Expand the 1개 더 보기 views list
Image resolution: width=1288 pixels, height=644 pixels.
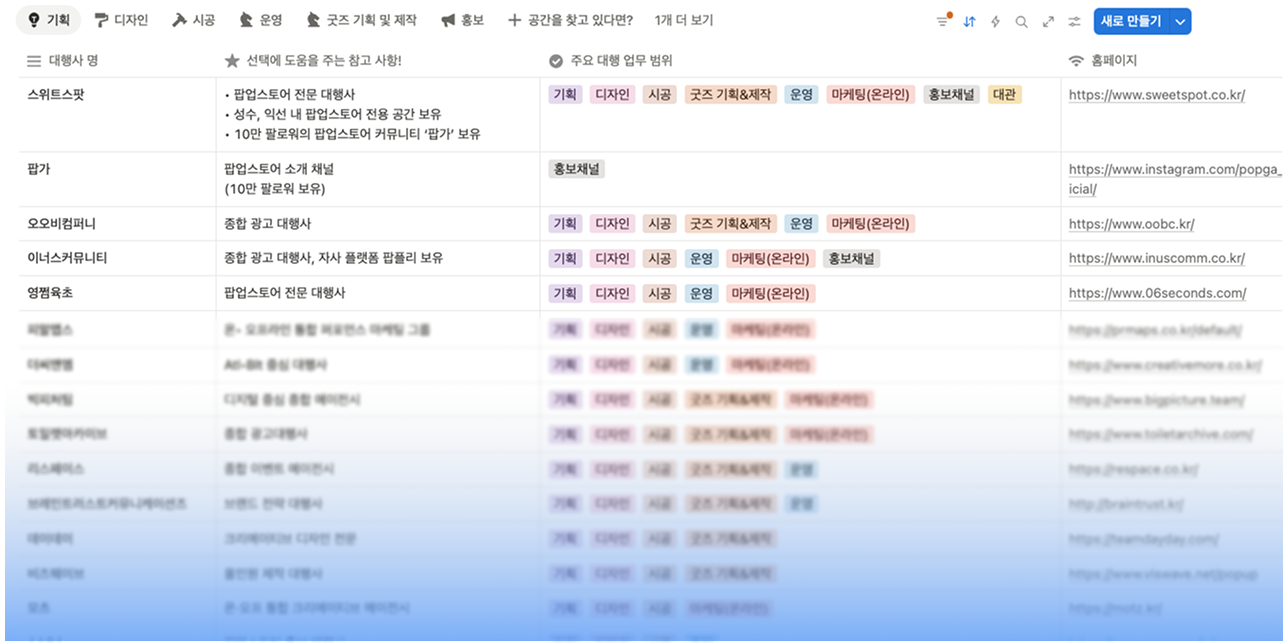pyautogui.click(x=684, y=20)
